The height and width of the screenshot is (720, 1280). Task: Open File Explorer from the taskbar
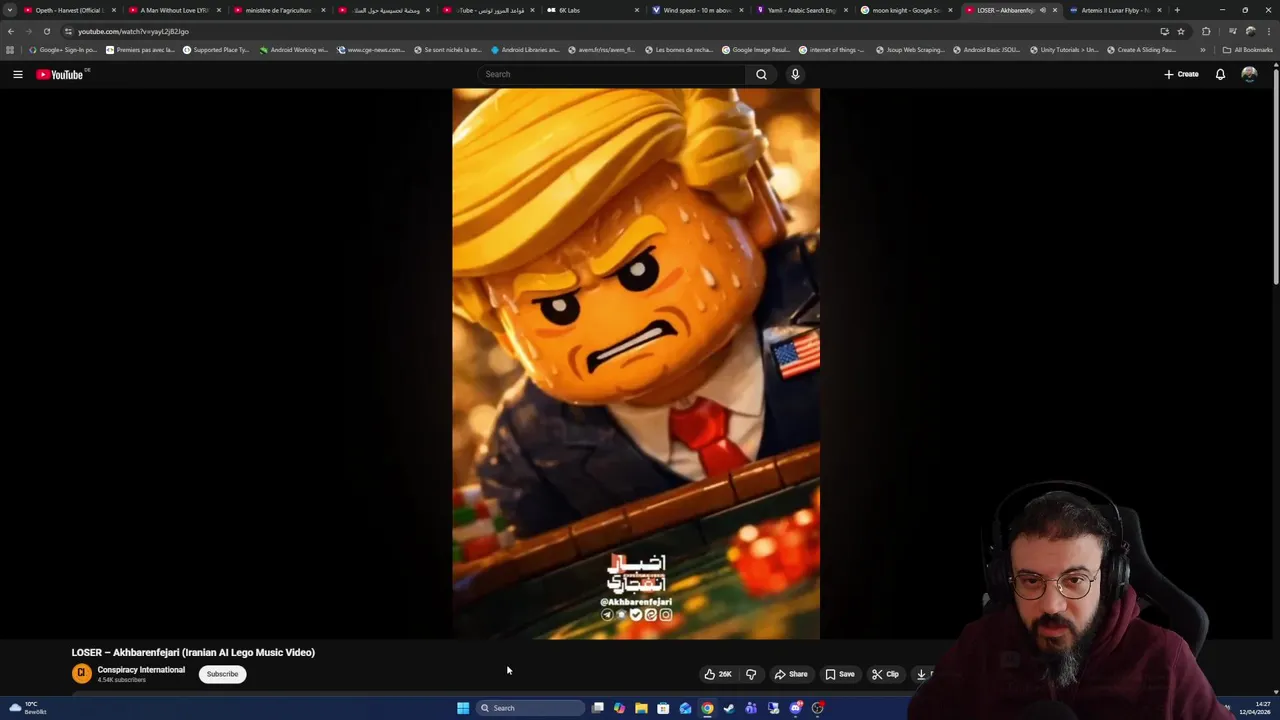click(x=641, y=708)
